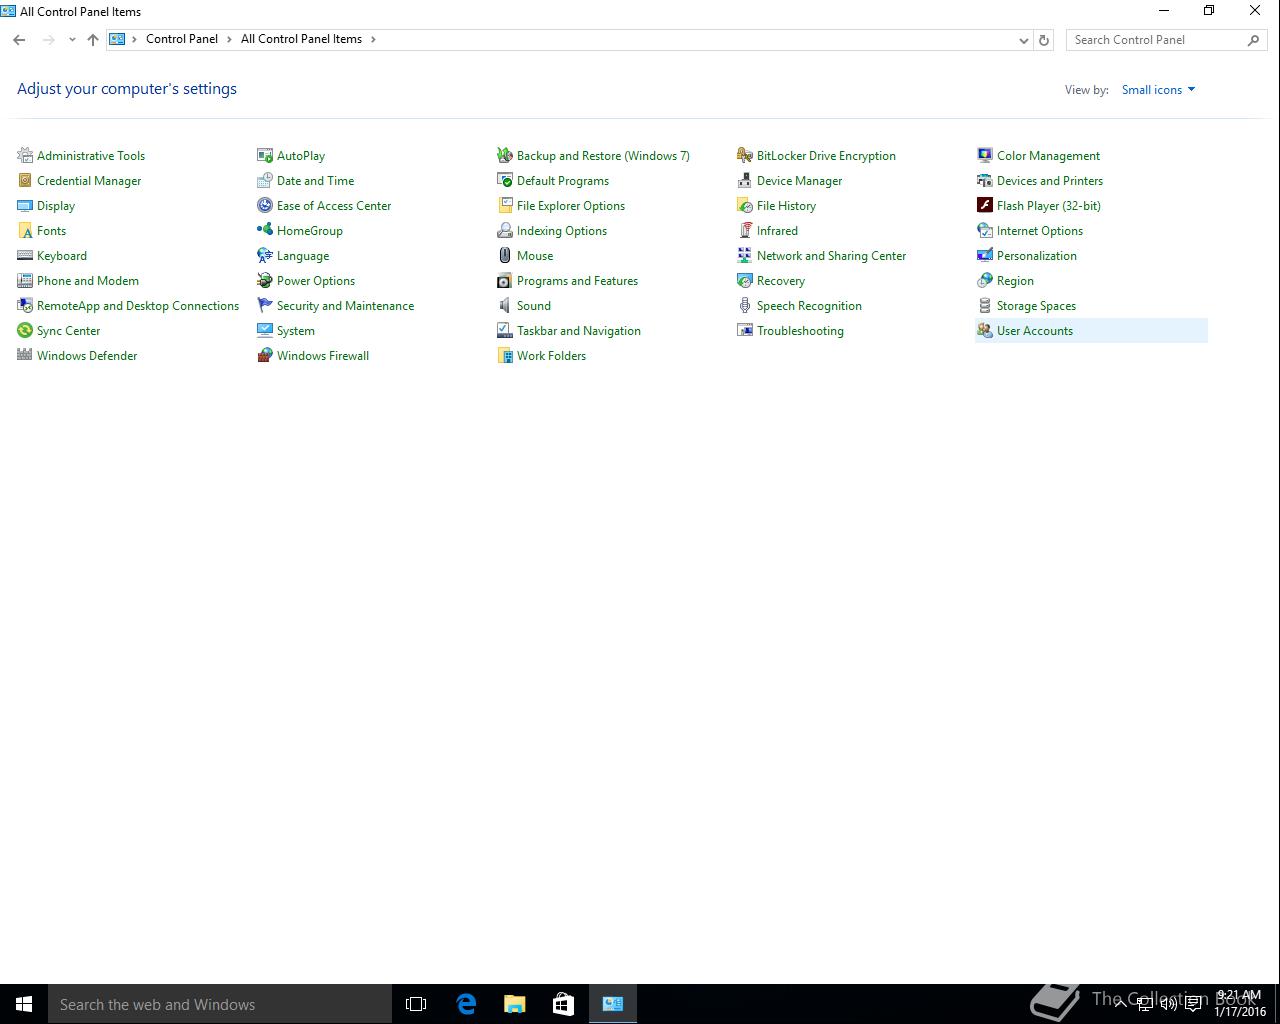
Task: Click the Power Options icon
Action: coord(265,281)
